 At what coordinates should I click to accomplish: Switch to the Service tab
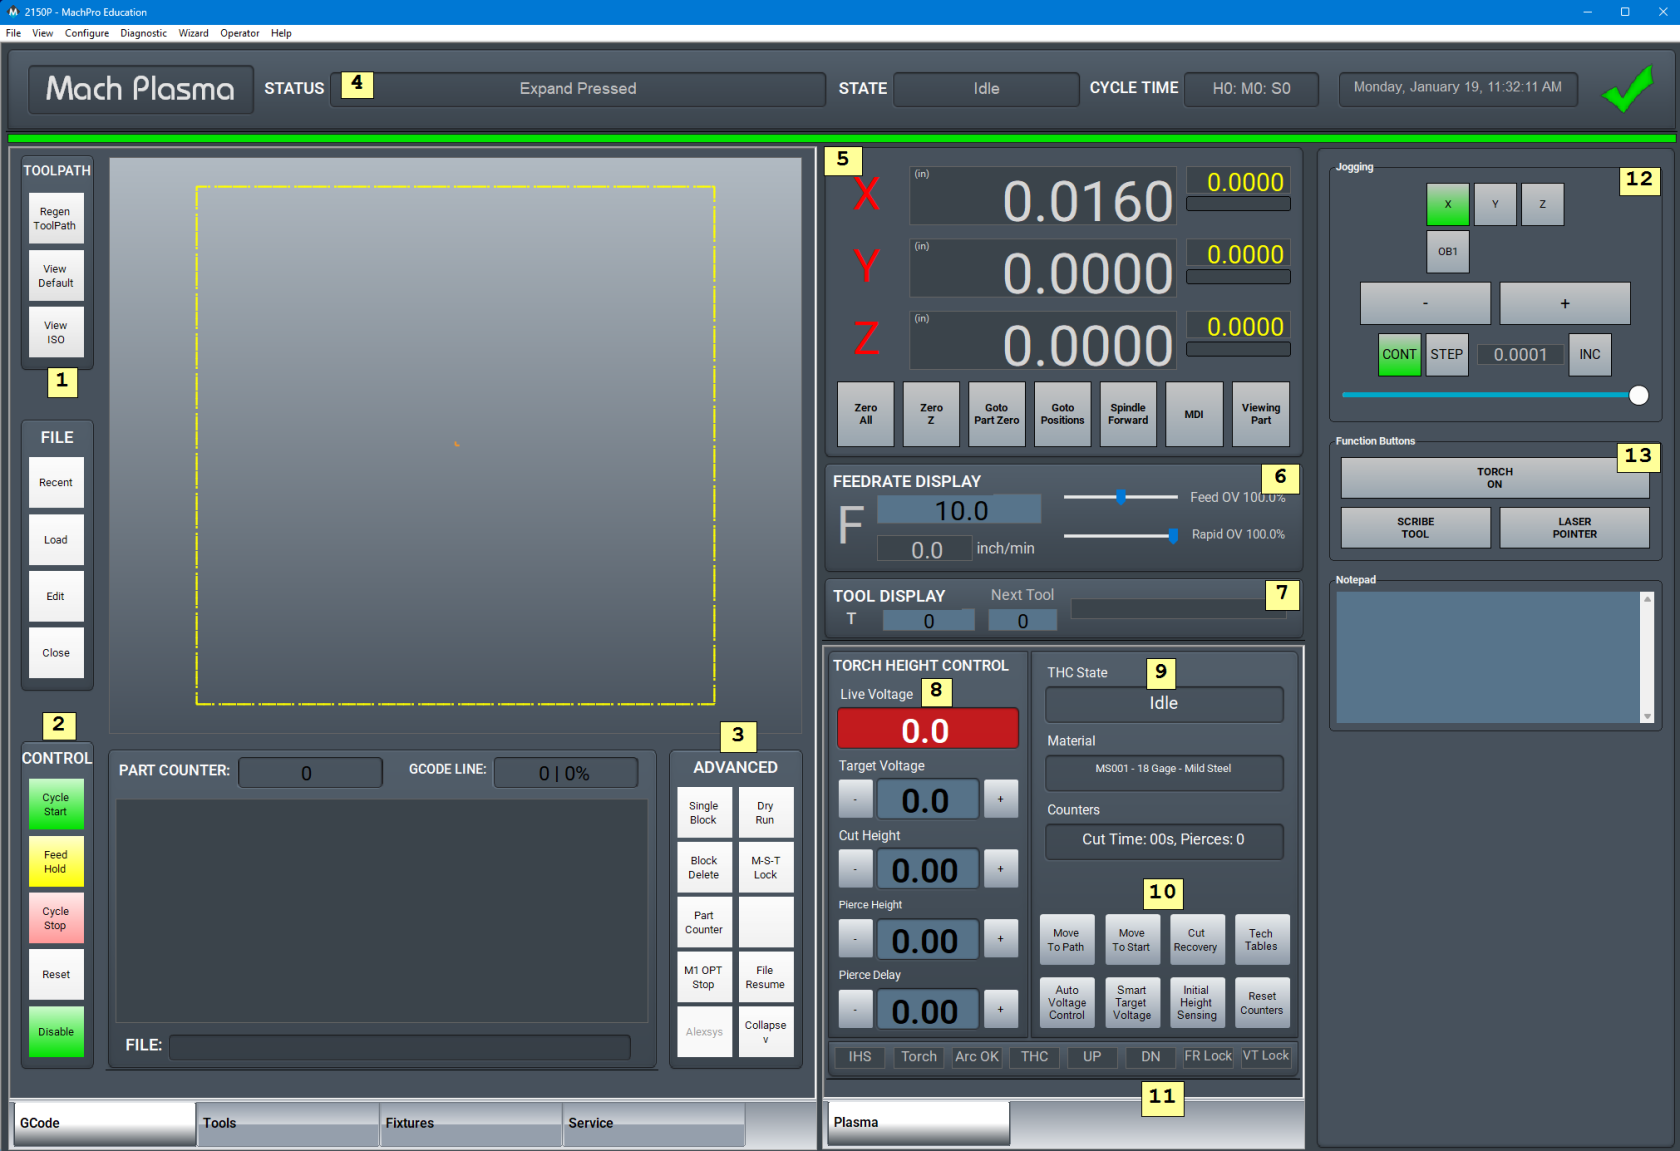pos(654,1124)
